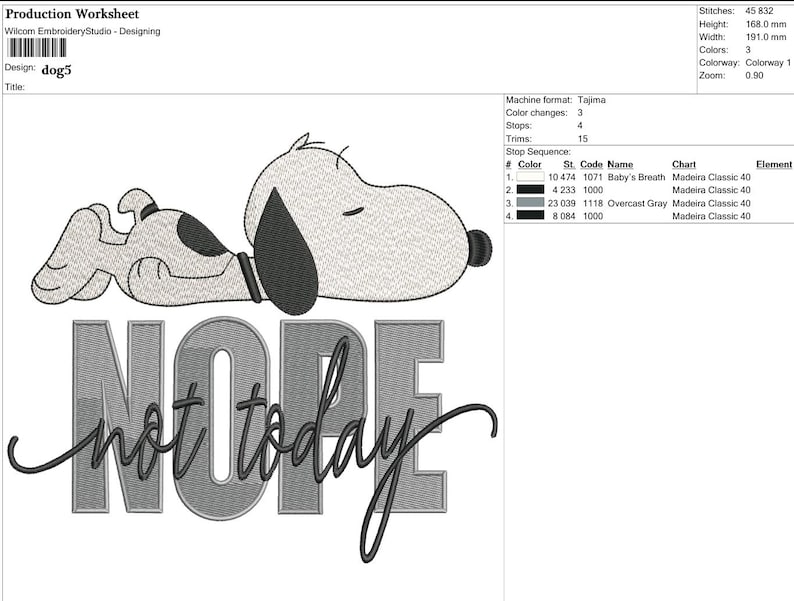Click the 'Production Worksheet' heading
The height and width of the screenshot is (601, 794).
tap(72, 14)
